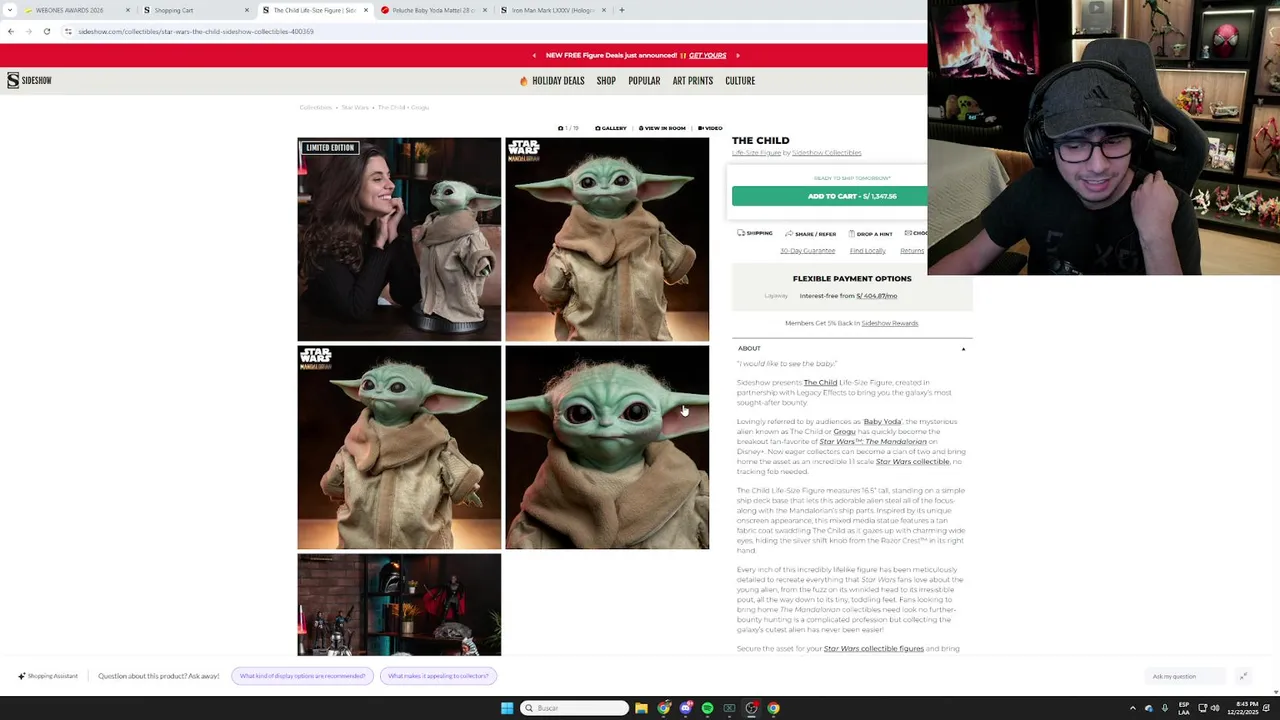This screenshot has width=1280, height=720.
Task: Close the WEBONES AWARDS 2026 tab
Action: click(x=128, y=10)
